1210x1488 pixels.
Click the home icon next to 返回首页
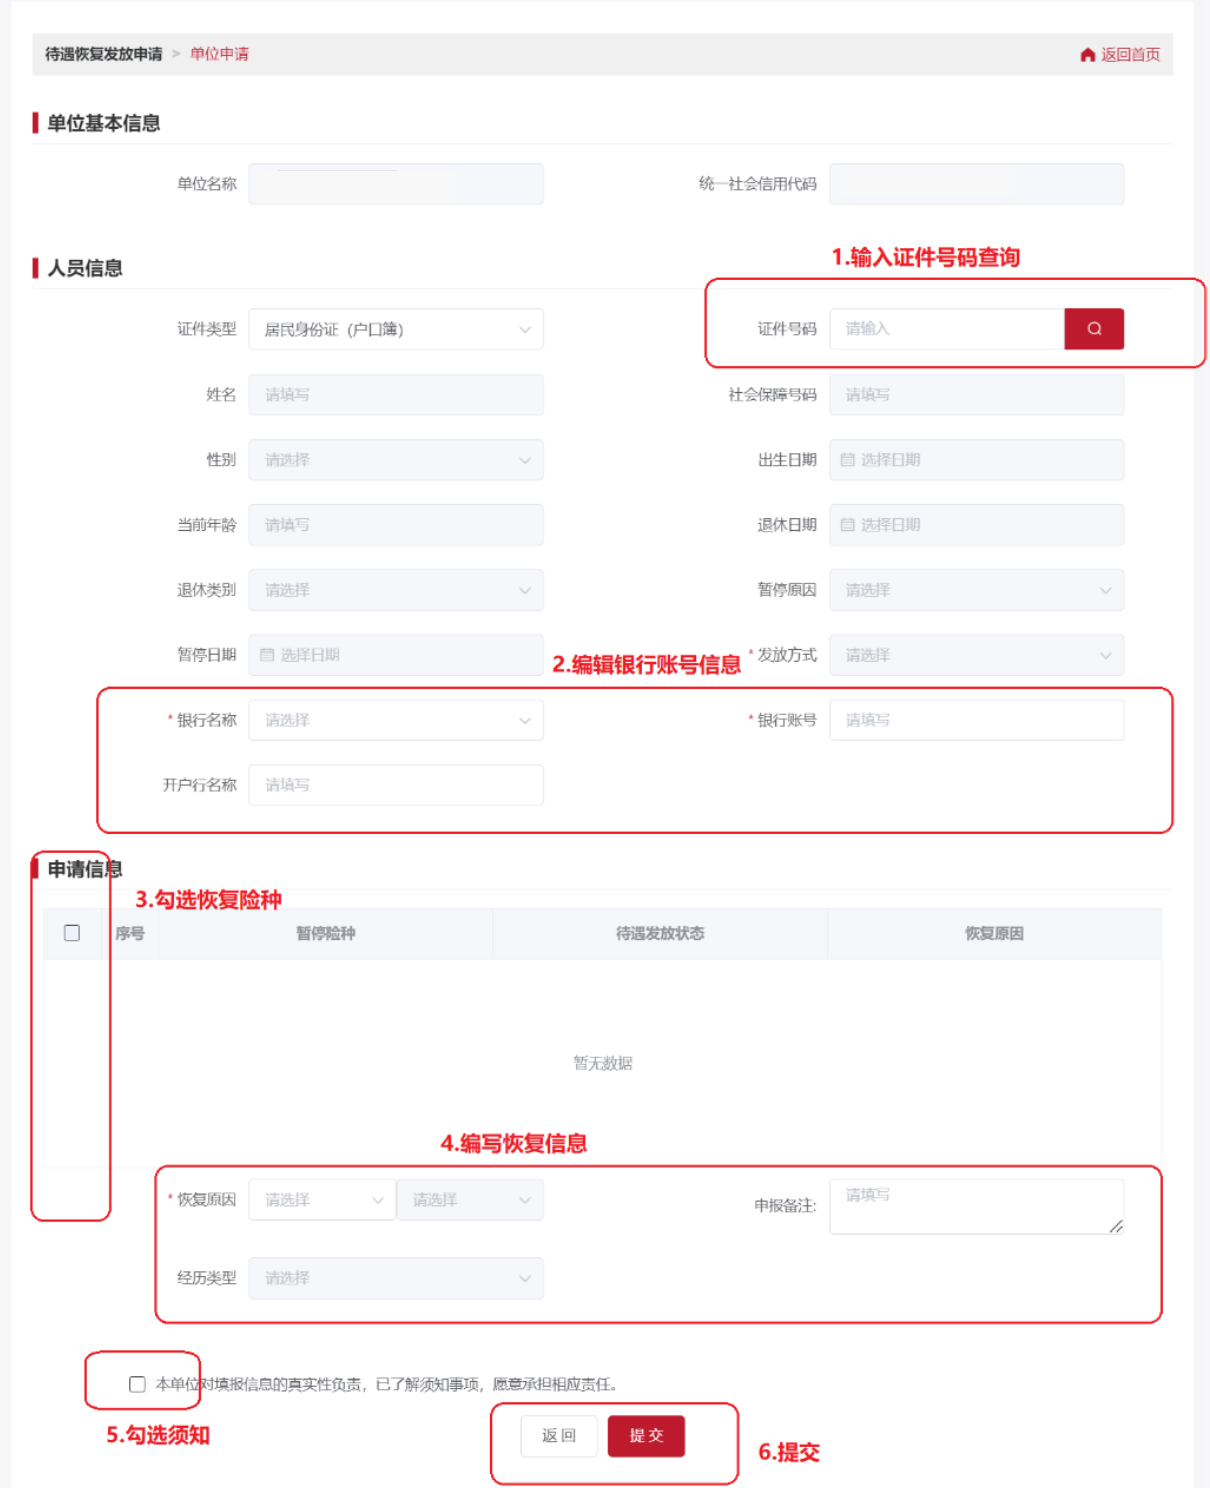tap(1087, 56)
